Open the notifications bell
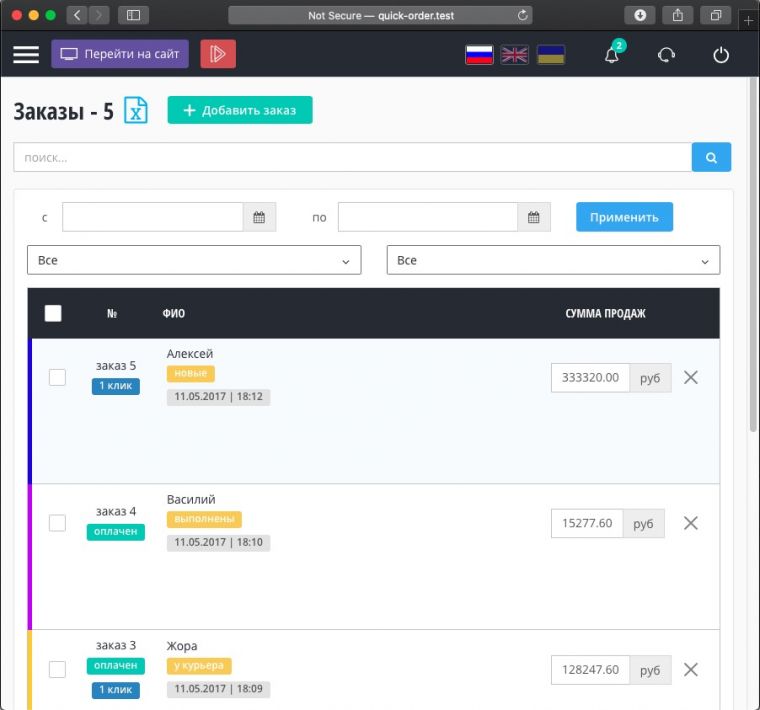The image size is (760, 710). [612, 55]
